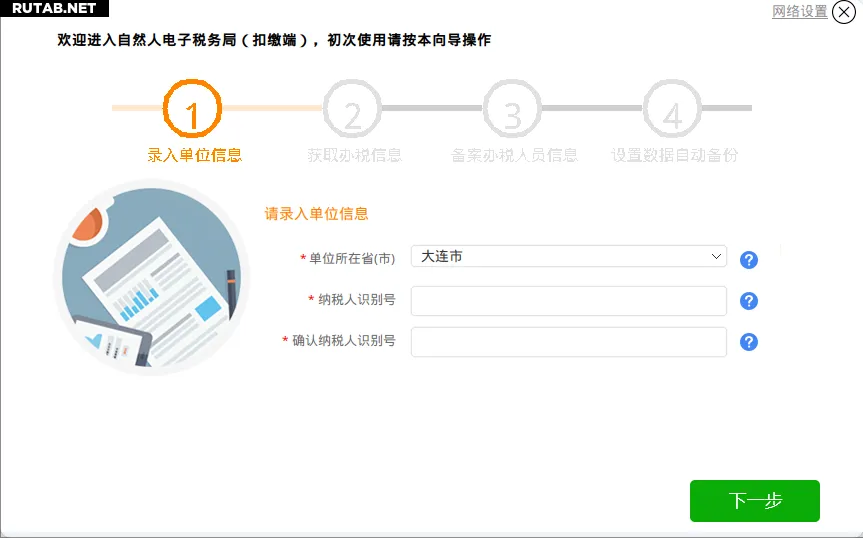Select the 备案办税人员信息 step label

coord(514,155)
